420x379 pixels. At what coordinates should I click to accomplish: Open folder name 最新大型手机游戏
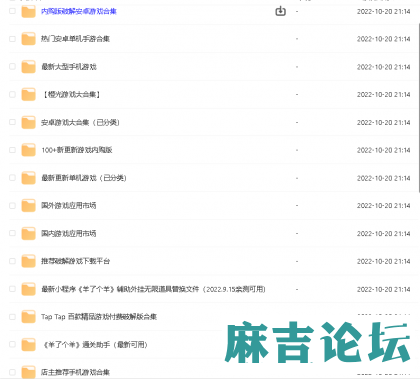click(x=69, y=67)
